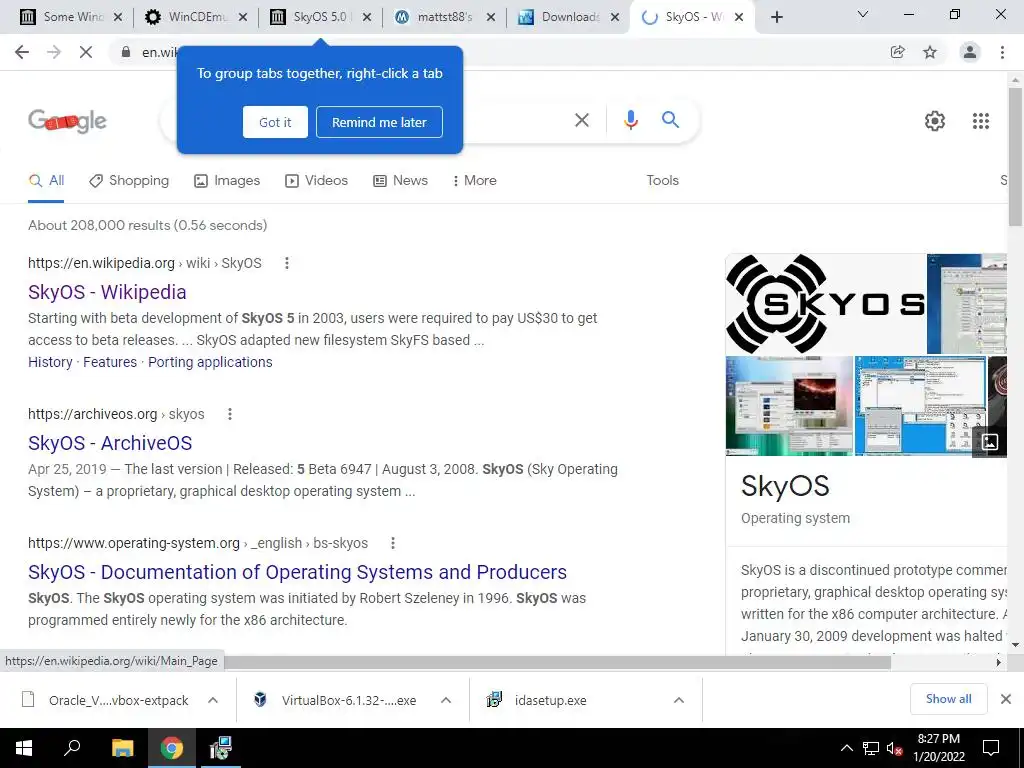The height and width of the screenshot is (768, 1024).
Task: Expand the idasetup.exe download menu
Action: click(x=679, y=700)
